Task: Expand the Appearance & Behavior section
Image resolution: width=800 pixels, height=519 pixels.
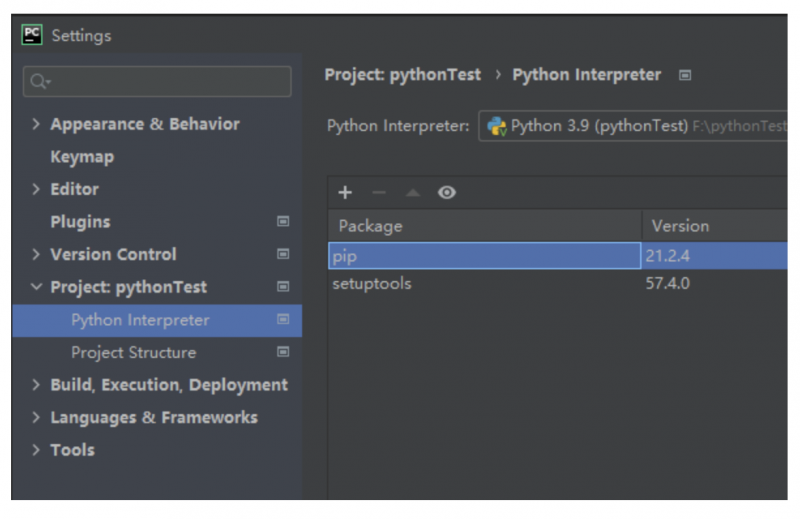Action: (x=36, y=125)
